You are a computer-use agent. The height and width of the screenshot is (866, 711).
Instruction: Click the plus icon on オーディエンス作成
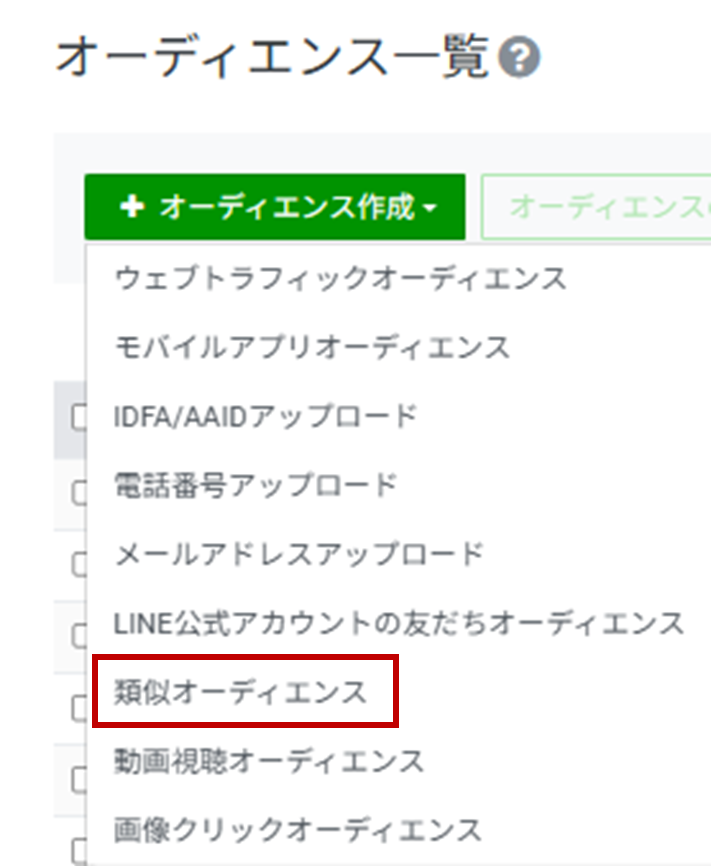[x=131, y=207]
